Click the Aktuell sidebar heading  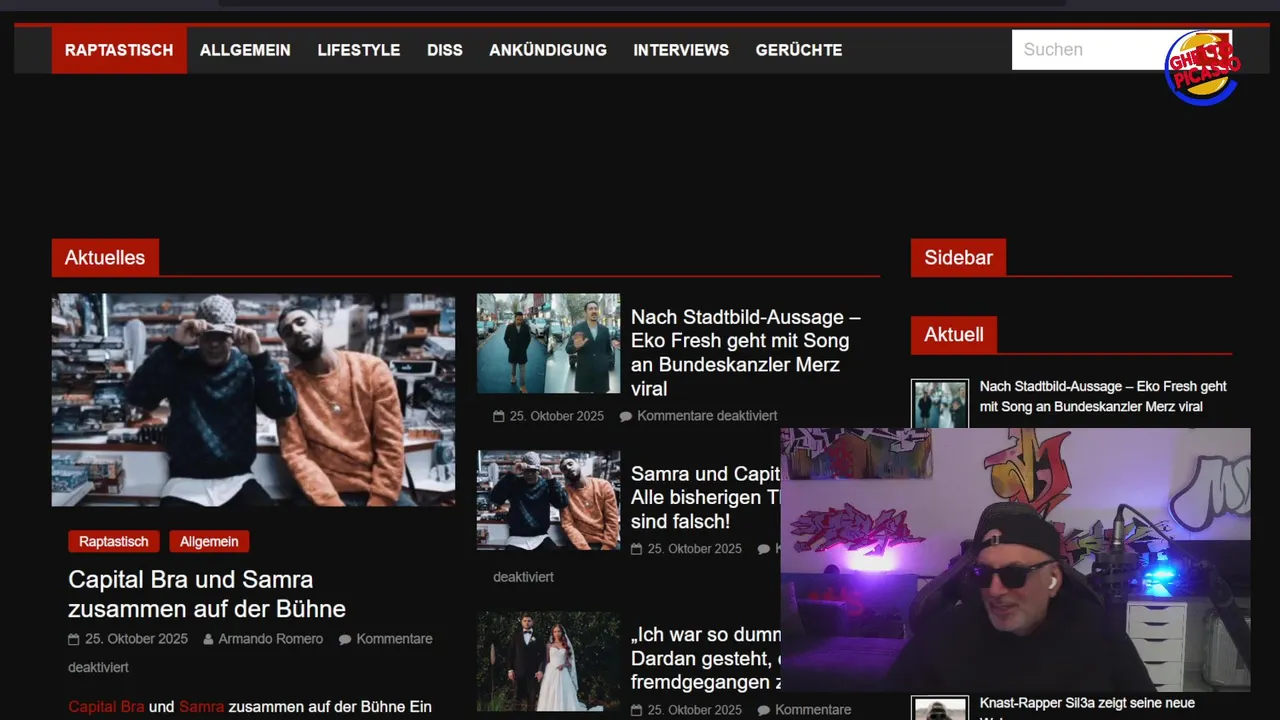[x=954, y=335]
